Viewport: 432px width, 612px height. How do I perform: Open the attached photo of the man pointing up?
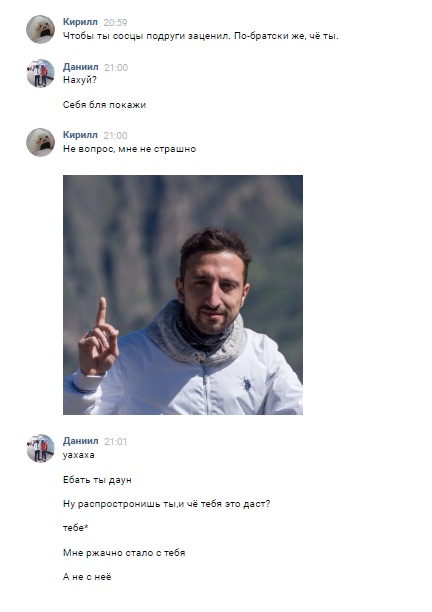click(183, 295)
